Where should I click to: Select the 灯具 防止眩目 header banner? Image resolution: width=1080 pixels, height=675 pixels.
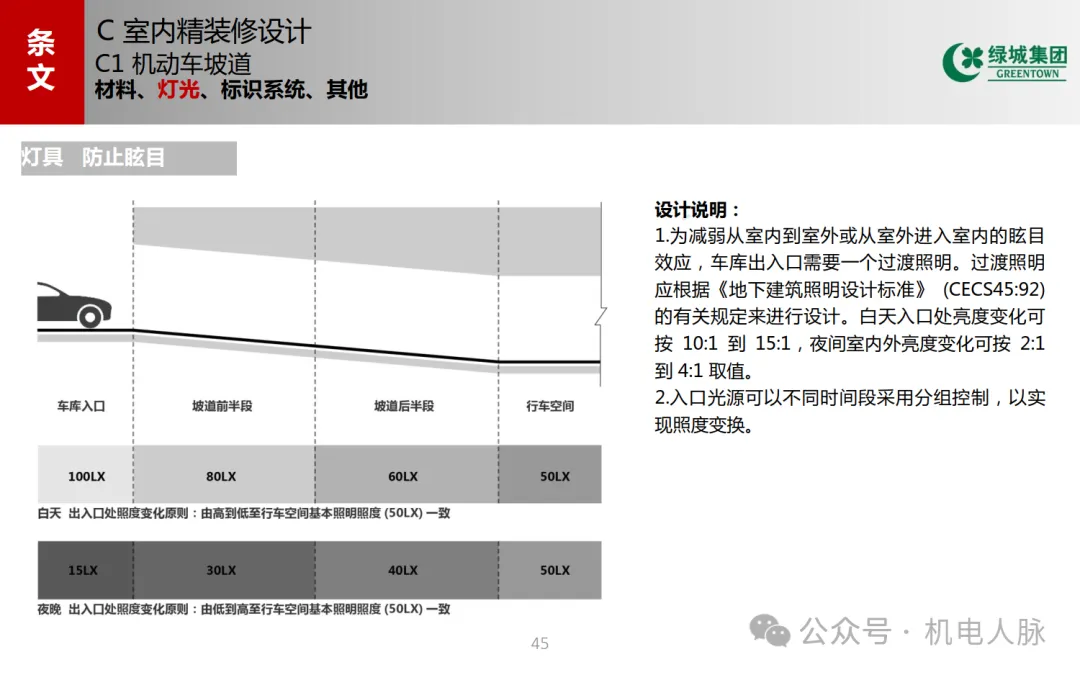coord(126,158)
